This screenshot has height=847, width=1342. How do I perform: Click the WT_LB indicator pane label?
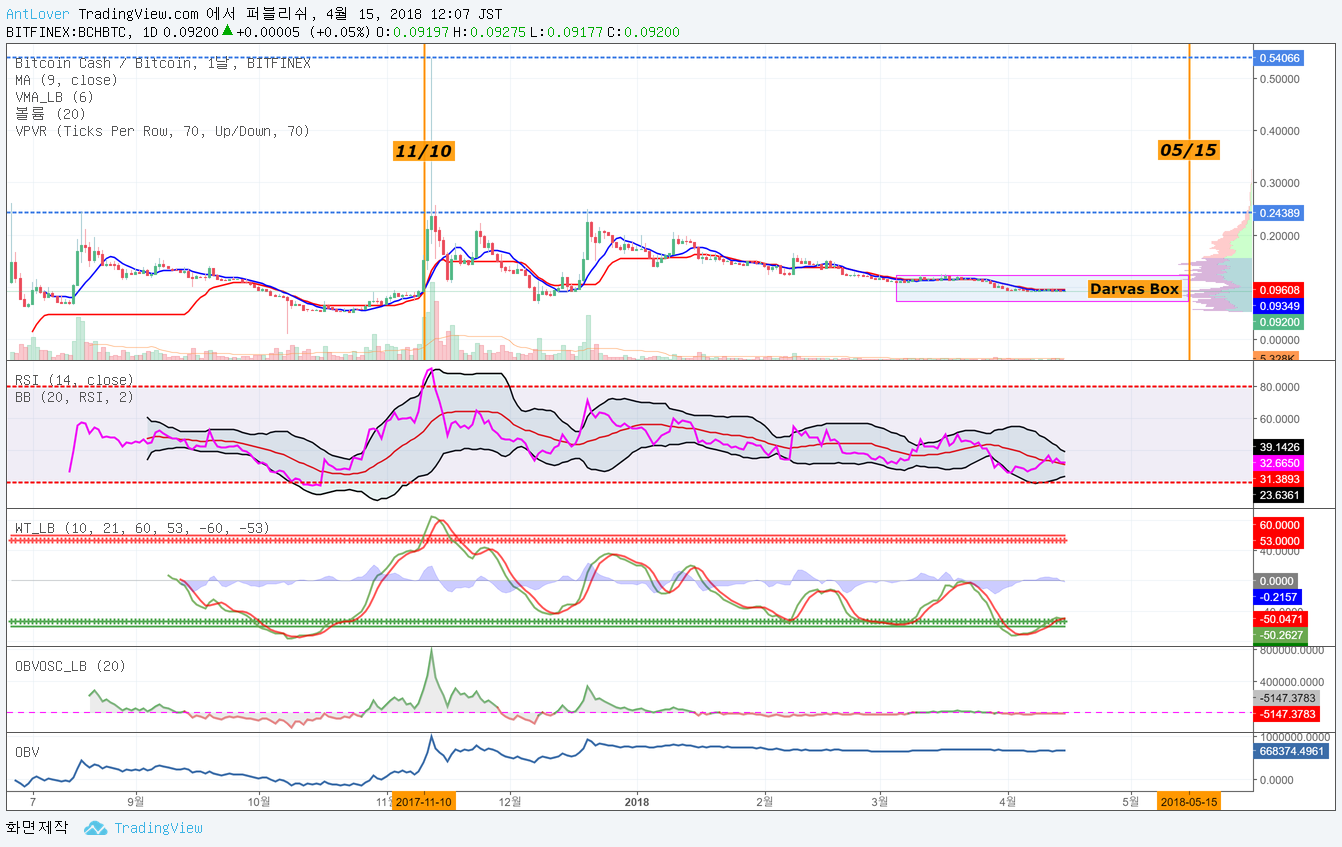142,528
